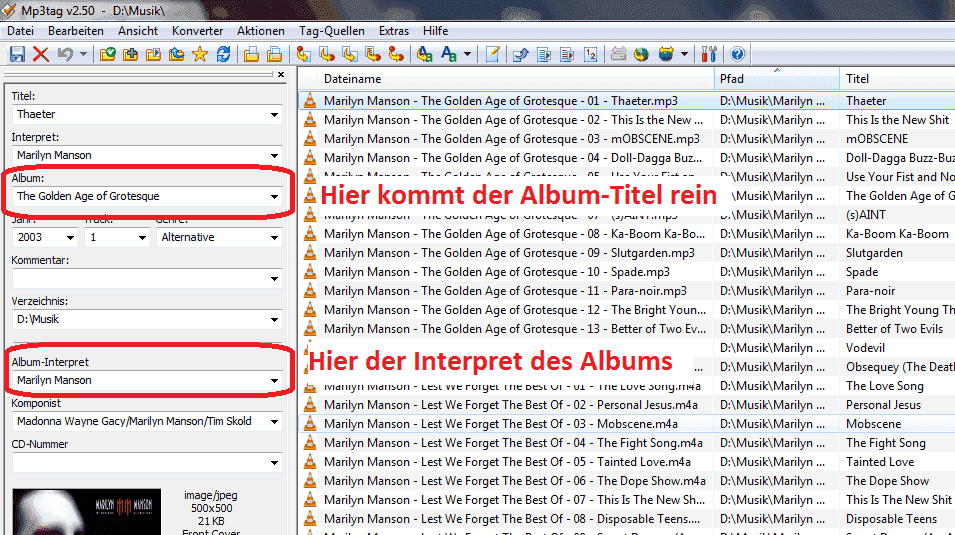
Task: Click the album cover art thumbnail
Action: click(x=86, y=512)
